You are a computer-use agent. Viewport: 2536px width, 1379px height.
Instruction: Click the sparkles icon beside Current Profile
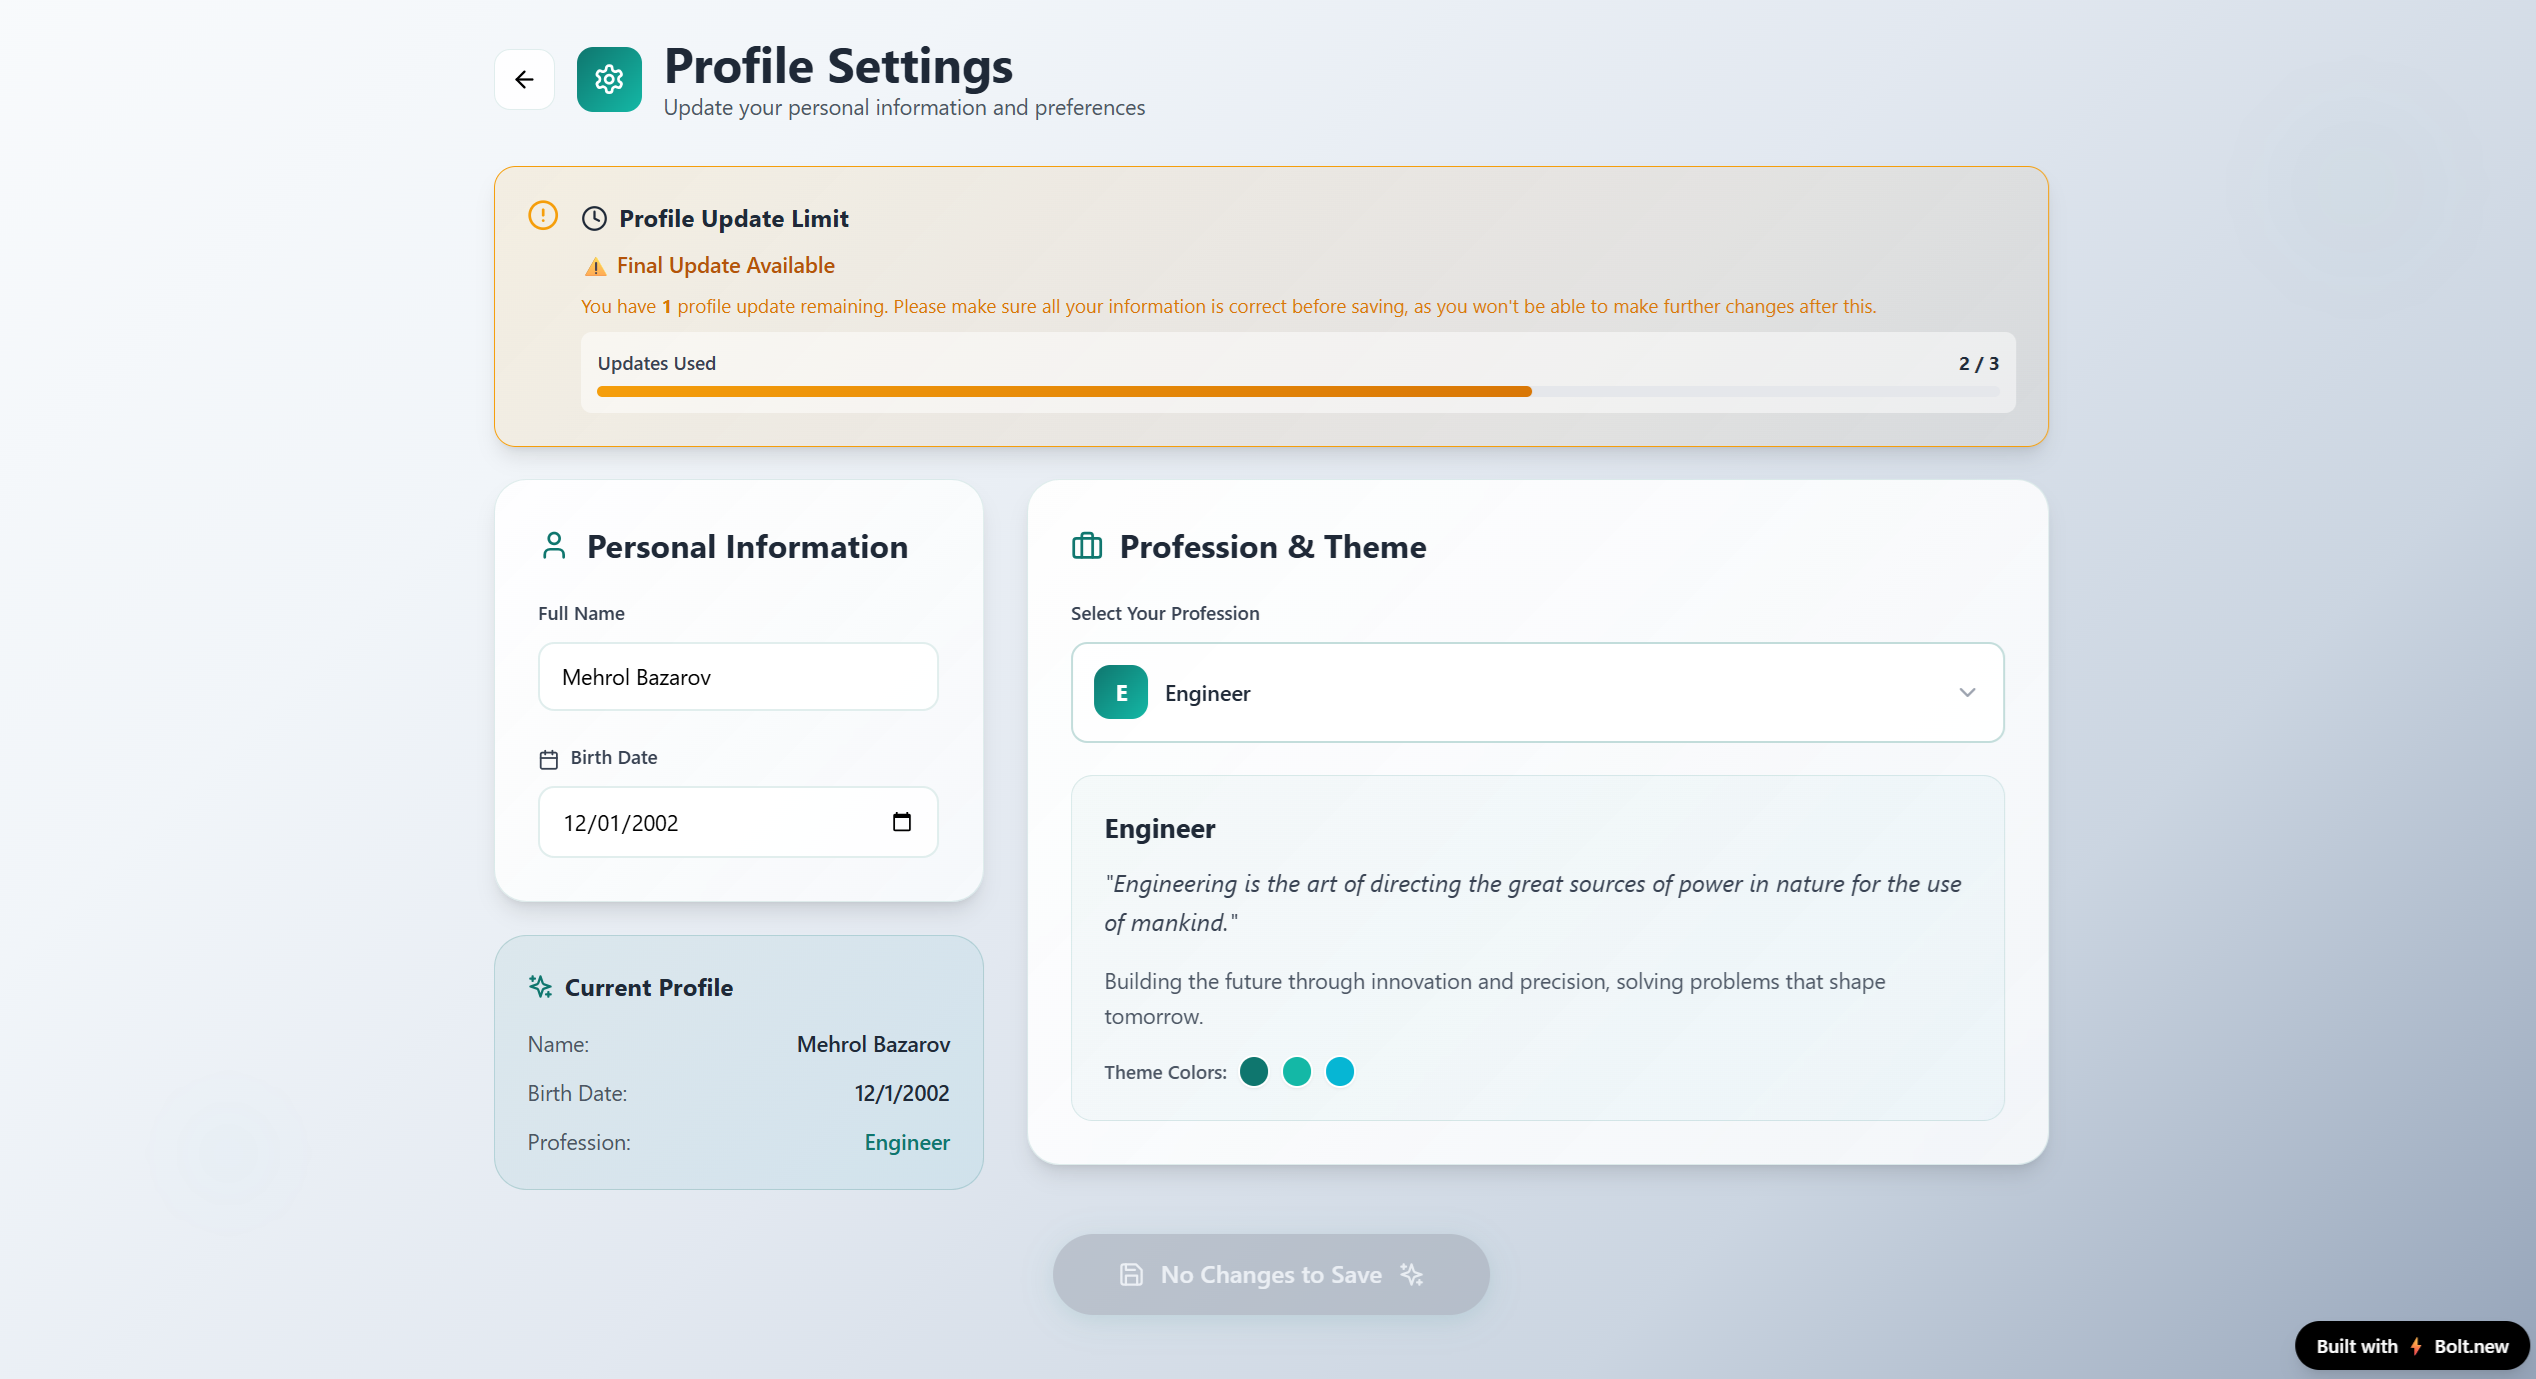pyautogui.click(x=540, y=987)
